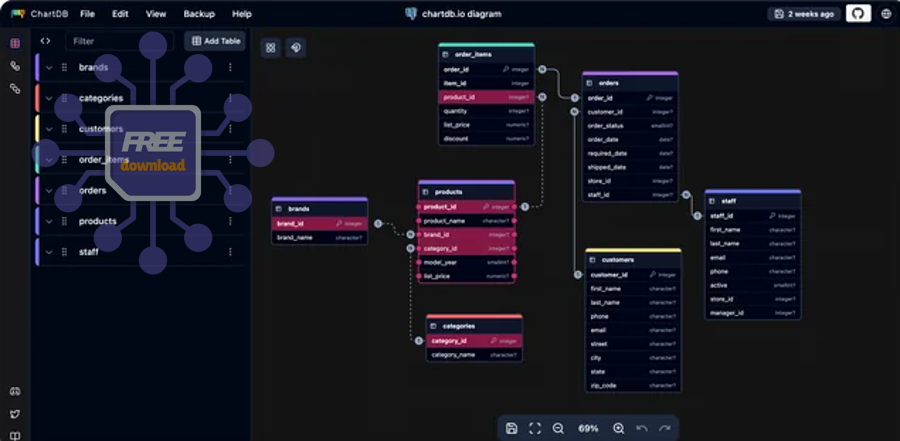Toggle the code view brackets icon
The height and width of the screenshot is (441, 900).
click(x=45, y=41)
